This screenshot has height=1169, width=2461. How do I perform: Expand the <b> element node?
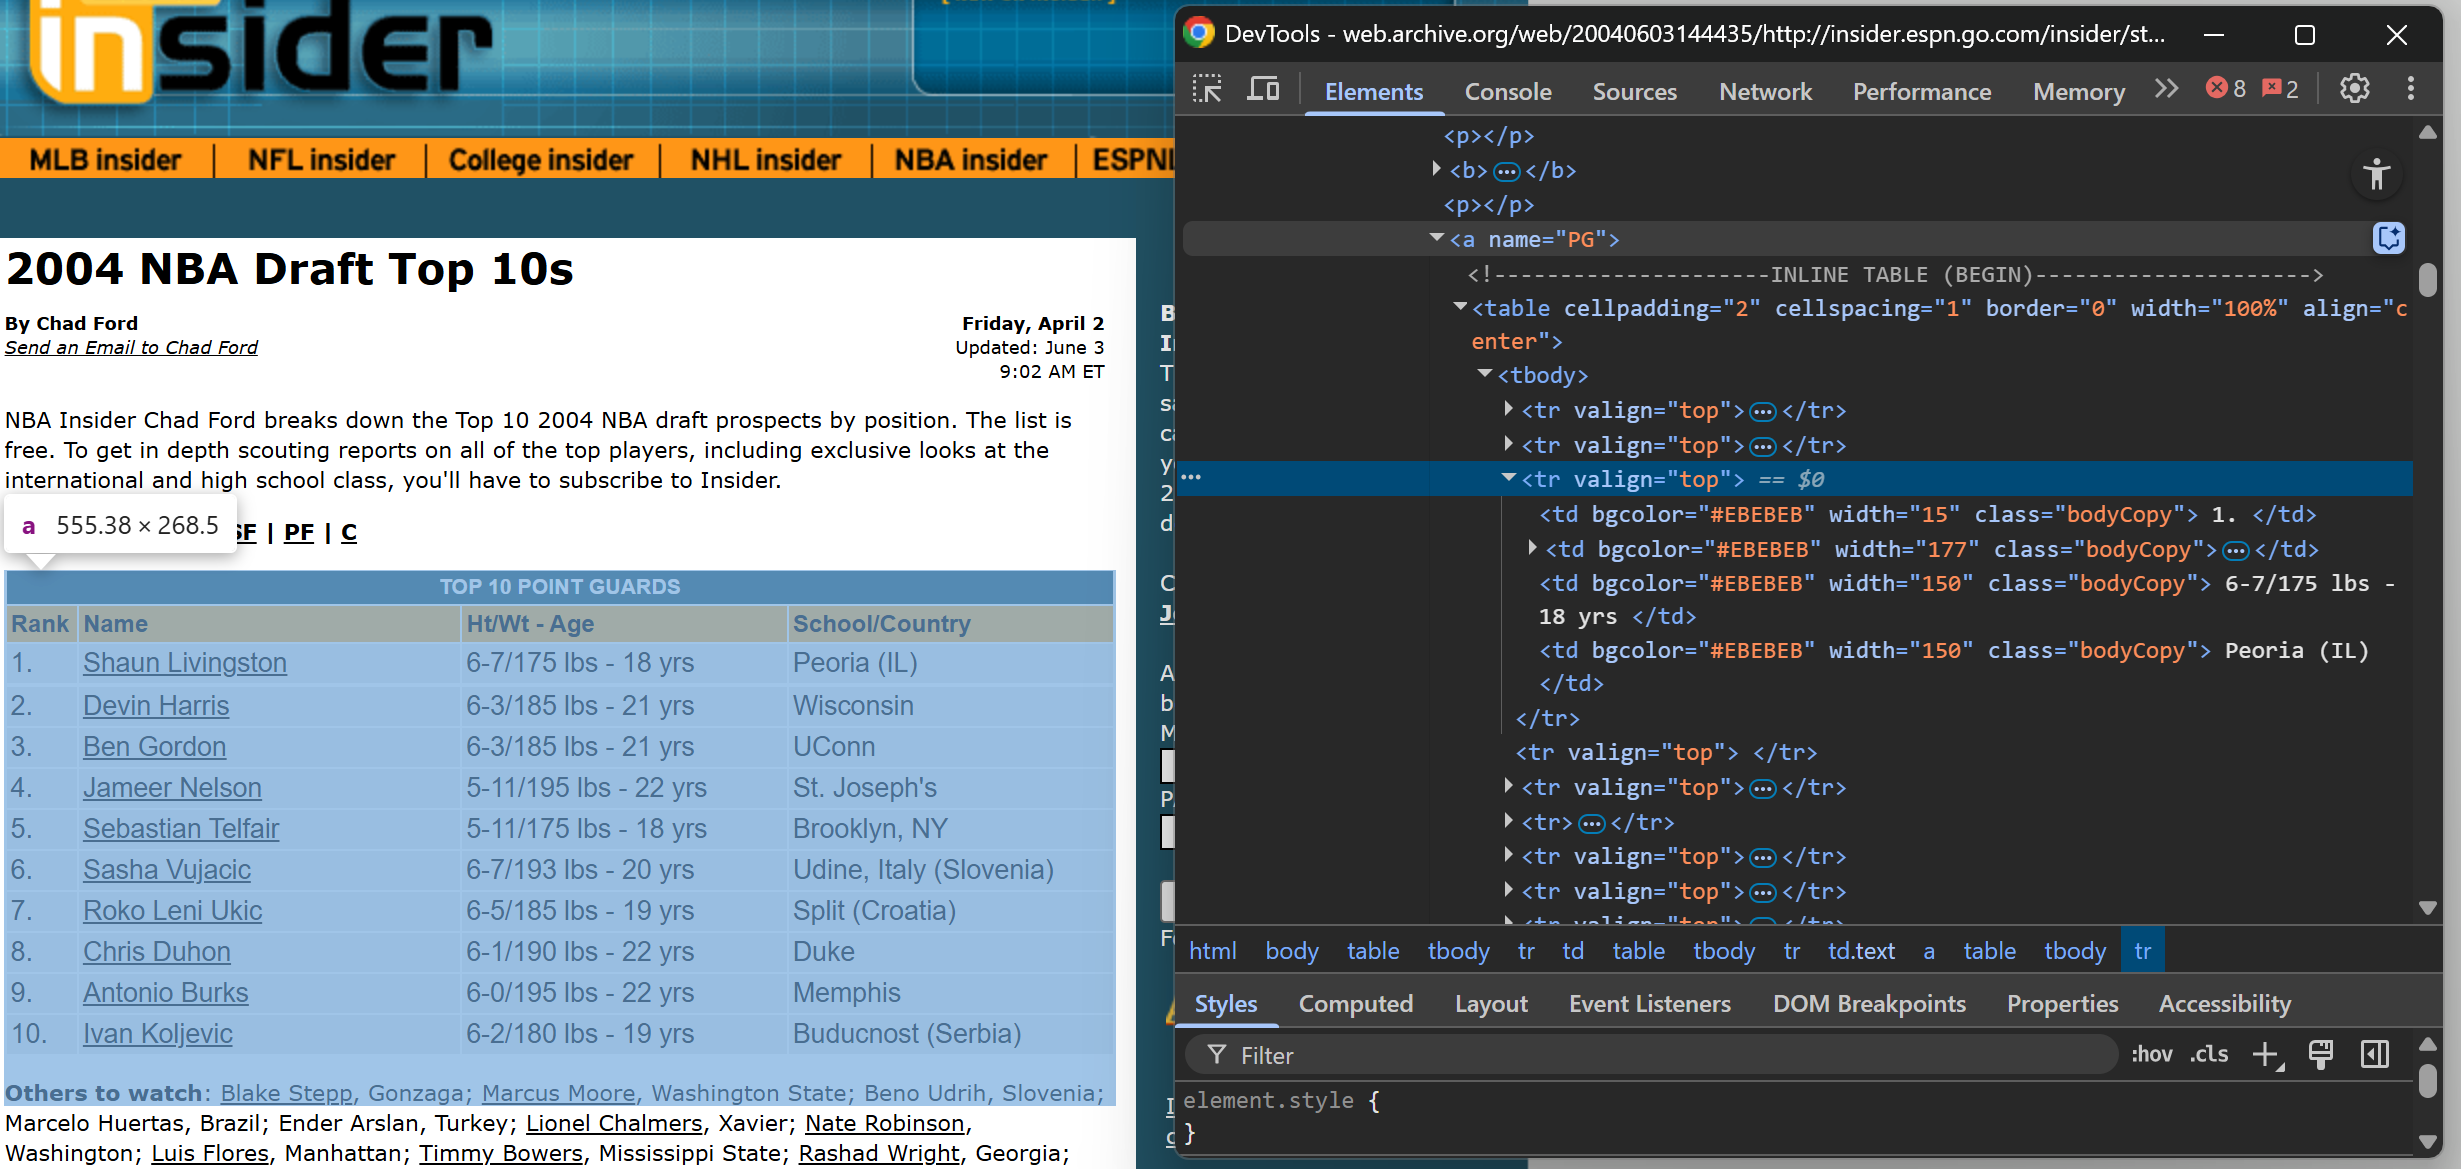coord(1436,170)
